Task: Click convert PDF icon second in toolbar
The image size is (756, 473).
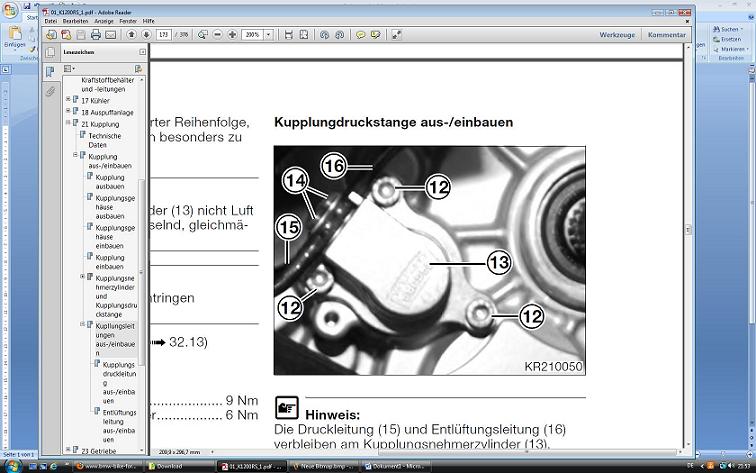Action: tap(66, 35)
